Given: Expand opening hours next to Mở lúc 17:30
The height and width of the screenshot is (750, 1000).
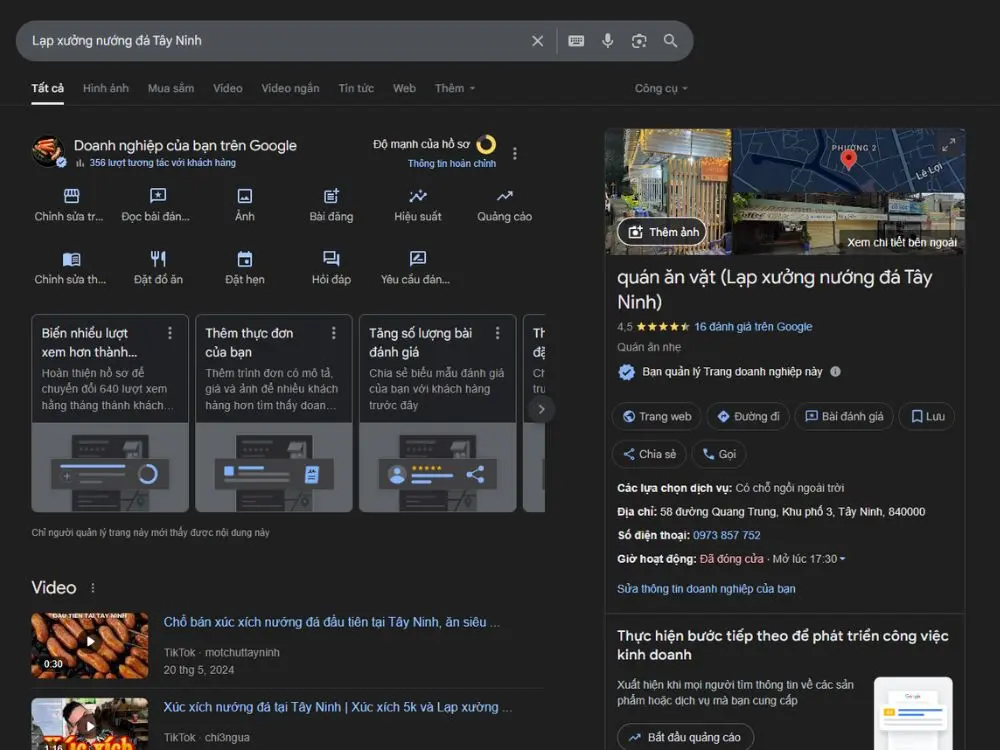Looking at the screenshot, I should (x=842, y=559).
